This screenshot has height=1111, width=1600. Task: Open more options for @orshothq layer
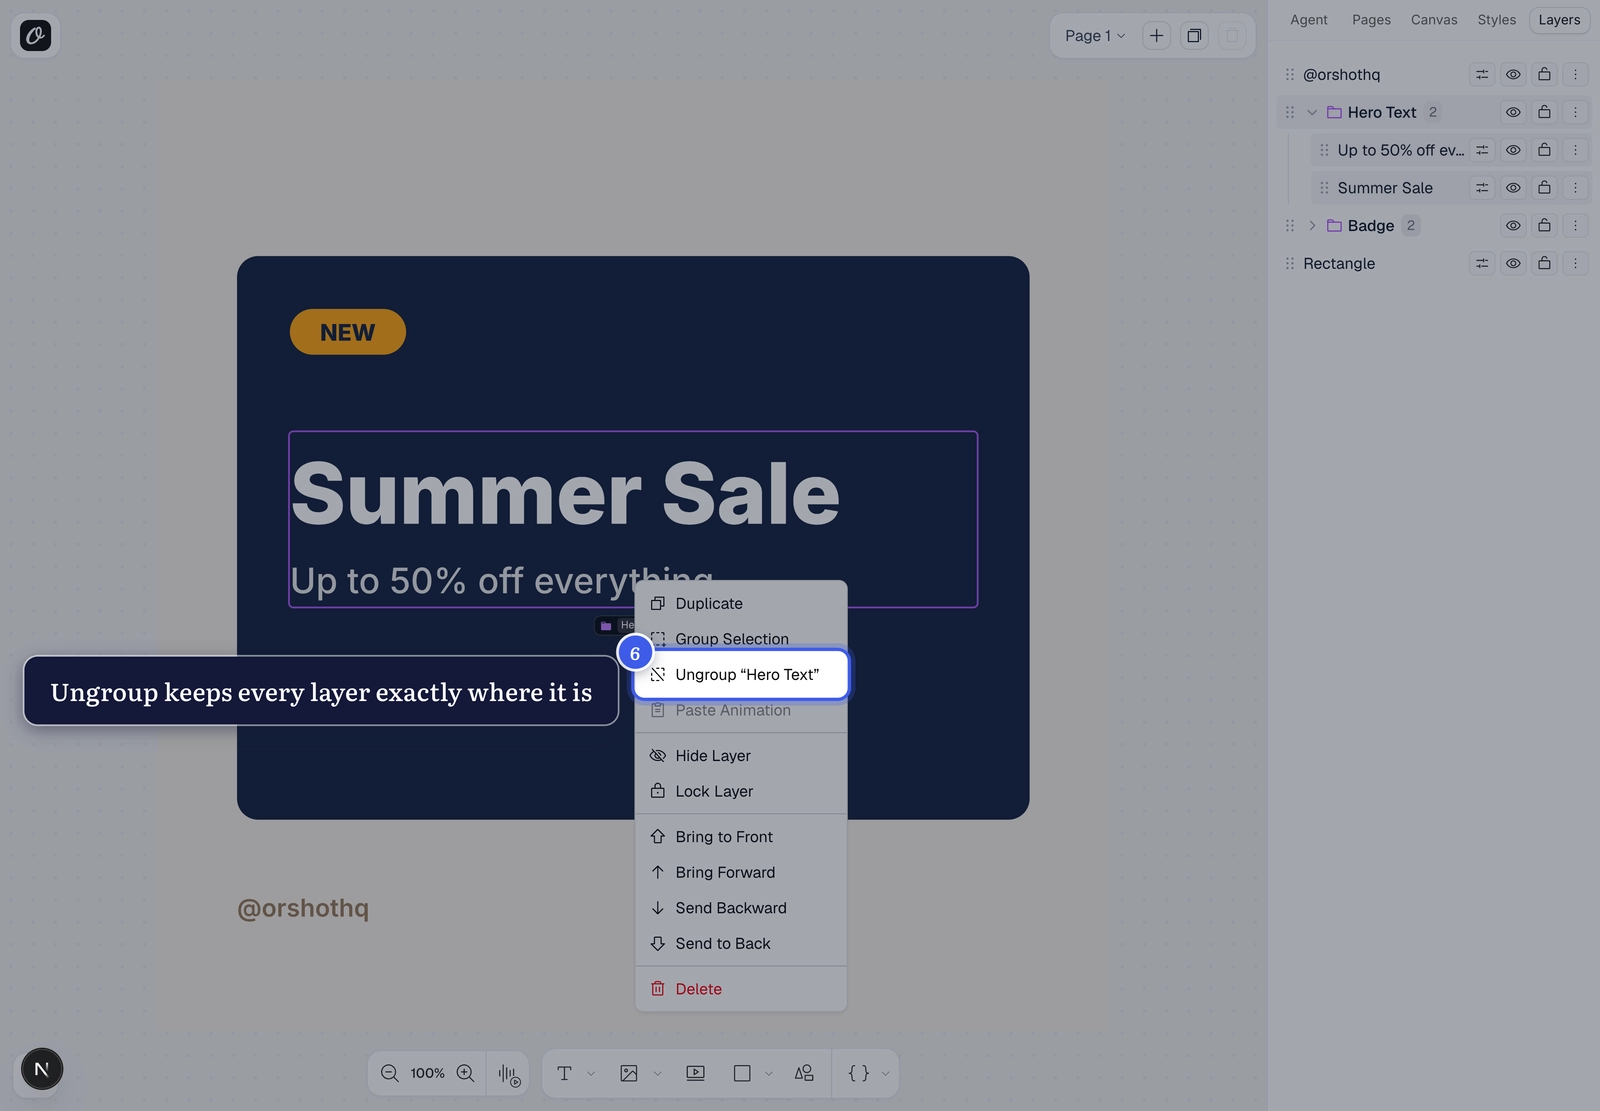[x=1575, y=75]
